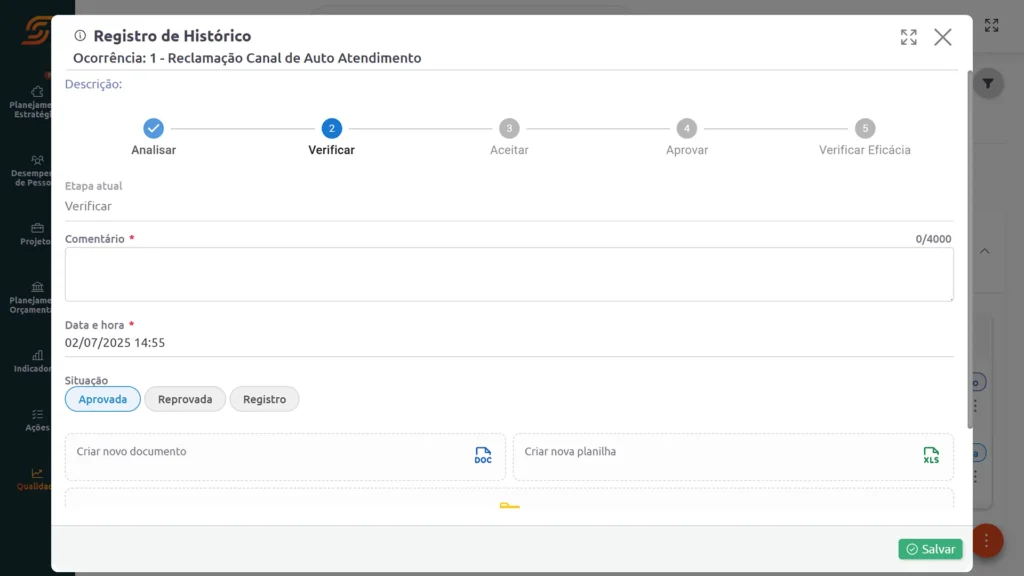Open Projetos module in the sidebar
Image resolution: width=1024 pixels, height=576 pixels.
[x=35, y=234]
